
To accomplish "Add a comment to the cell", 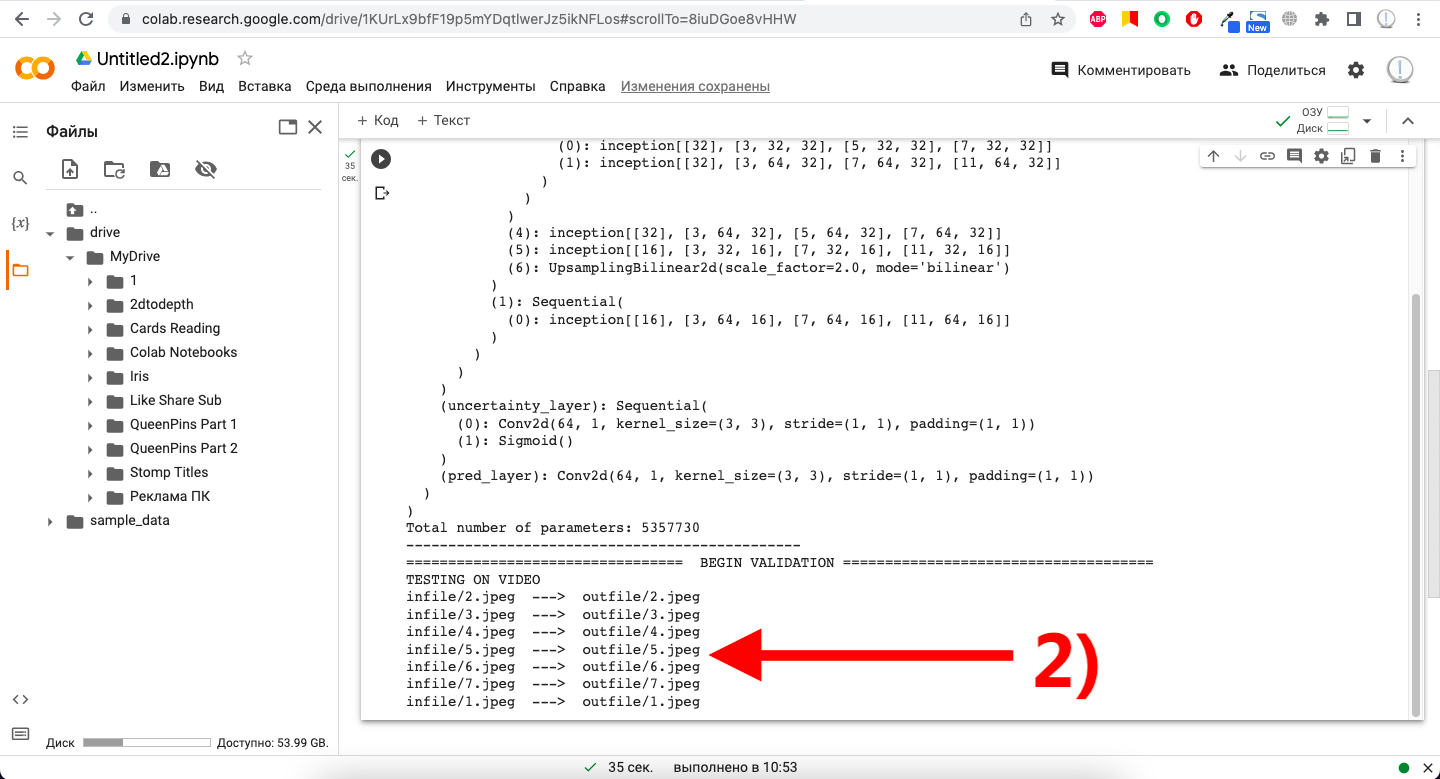I will tap(1294, 156).
